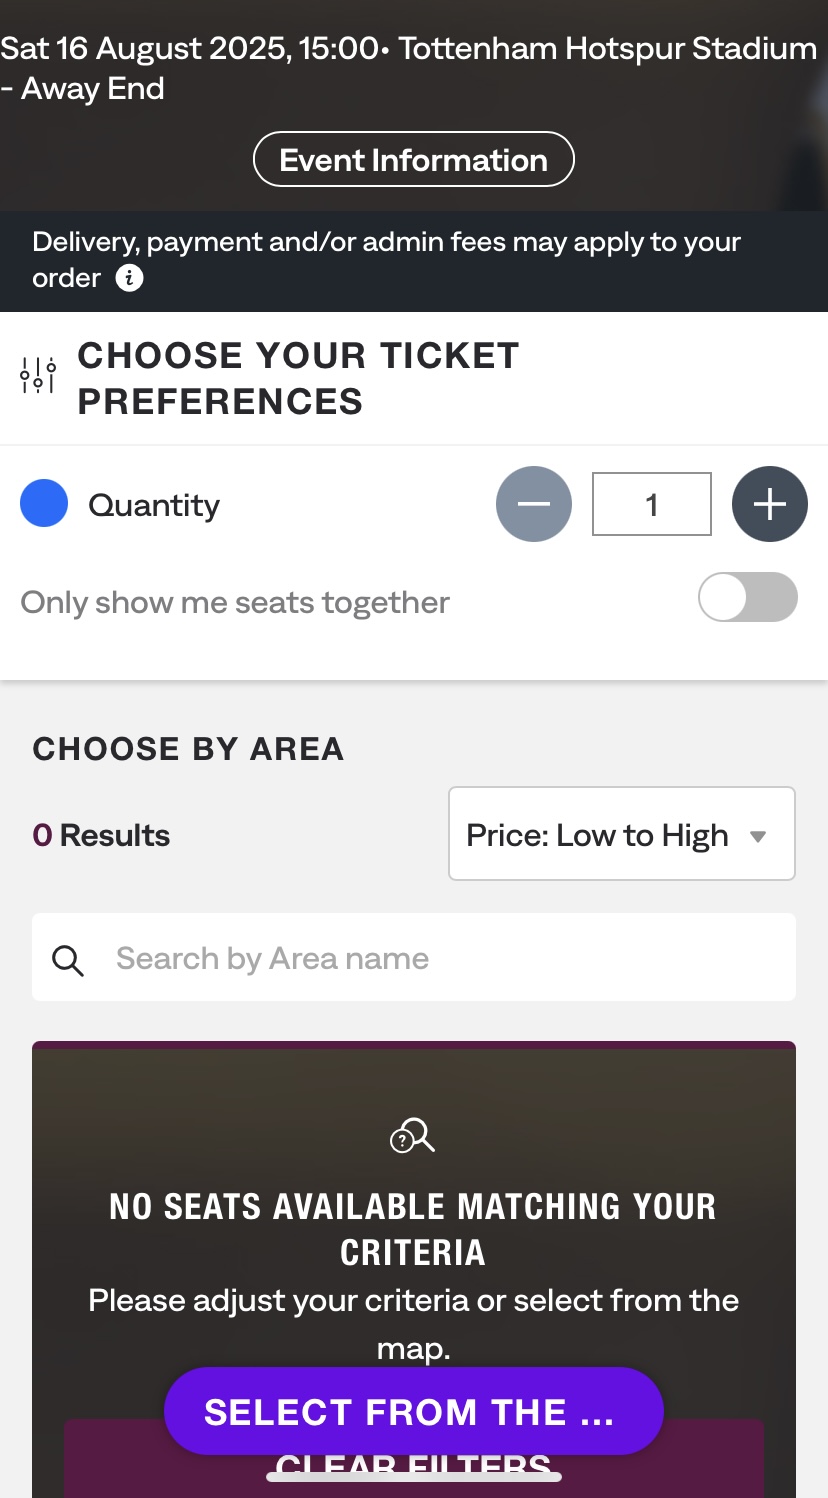828x1498 pixels.
Task: Click the magnifier icon in the area search
Action: click(68, 960)
